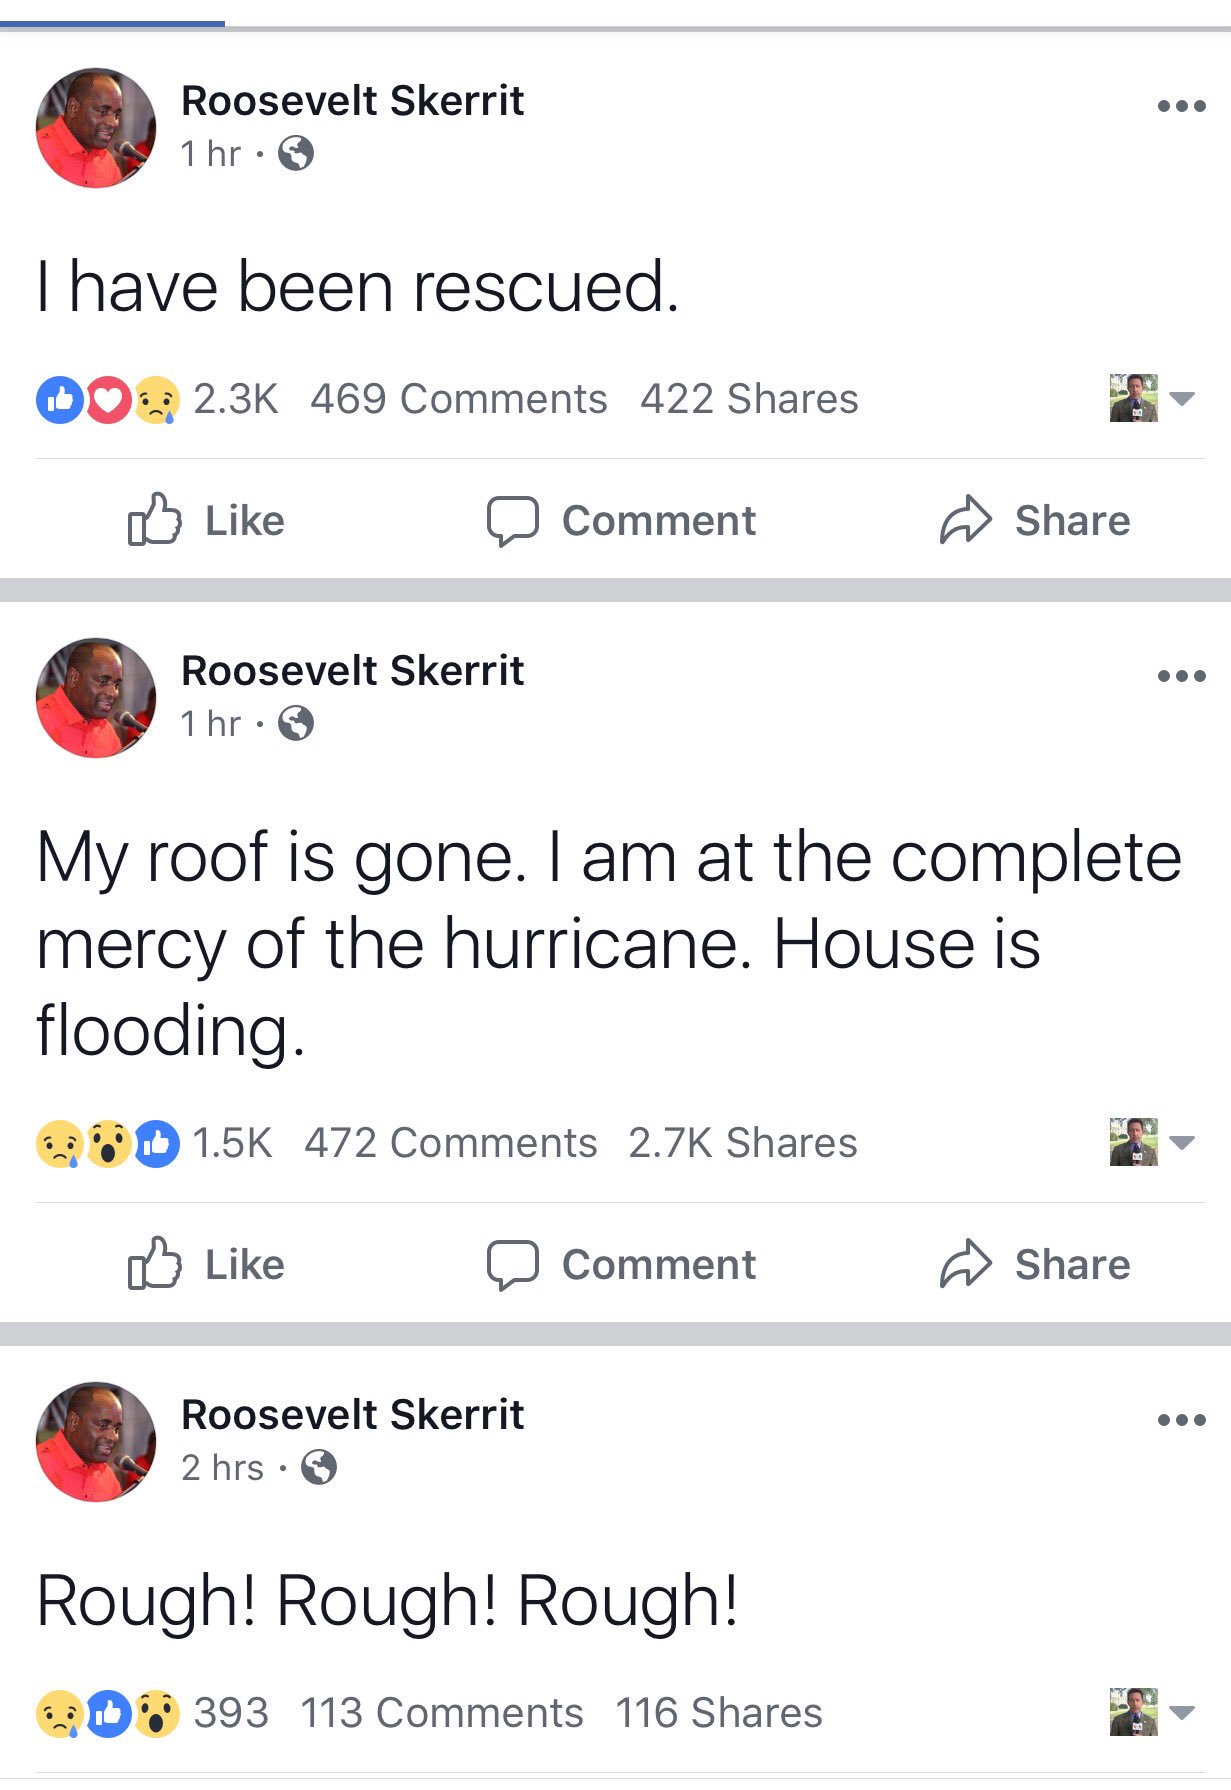
Task: Click globe privacy icon on rescued post
Action: tap(296, 154)
